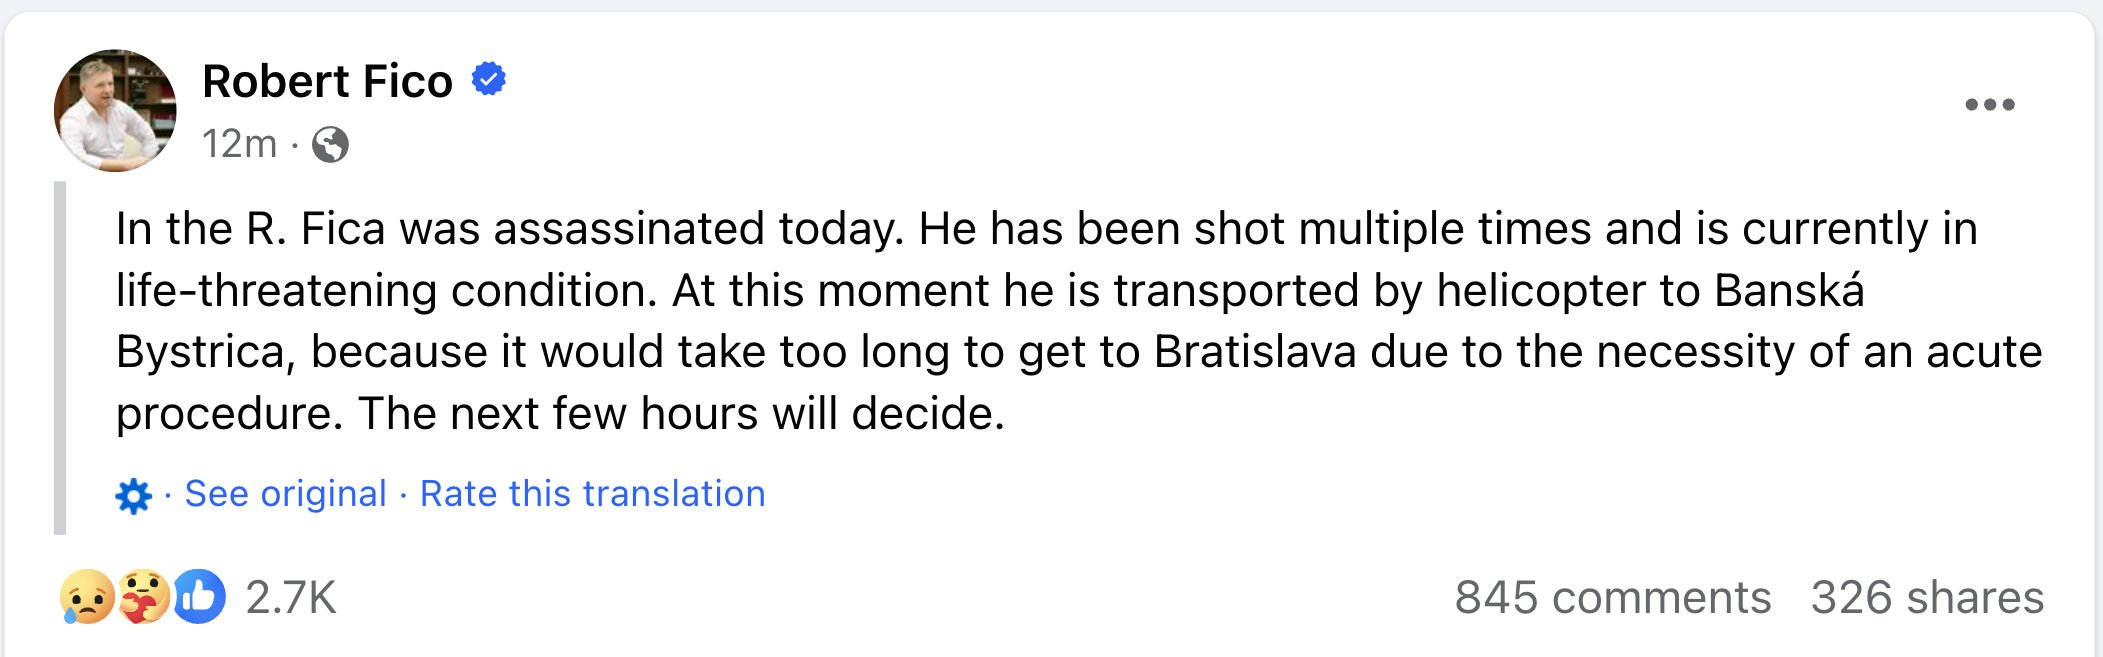Open the Robert Fico profile name link
The width and height of the screenshot is (2103, 657).
click(327, 81)
